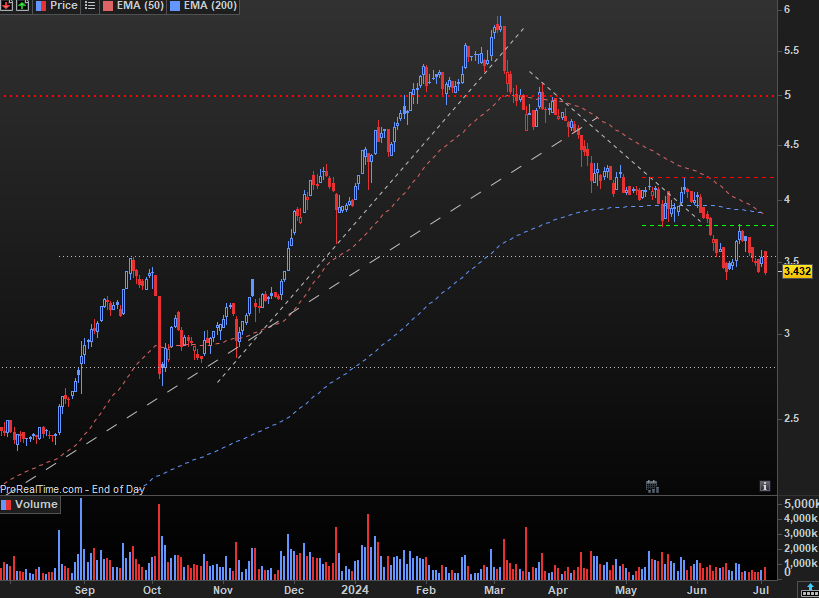Click the 6 price scale label
Screen dimensions: 819x598
pos(787,9)
